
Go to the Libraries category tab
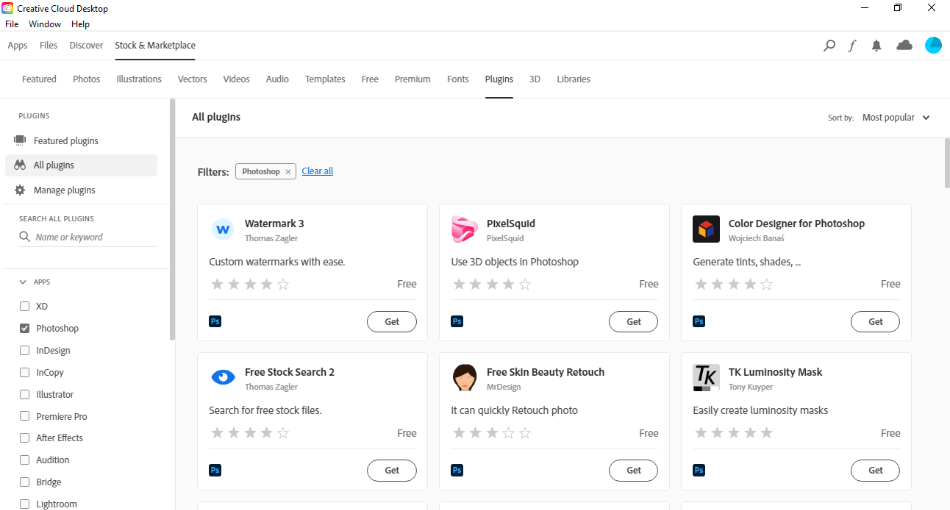click(574, 79)
